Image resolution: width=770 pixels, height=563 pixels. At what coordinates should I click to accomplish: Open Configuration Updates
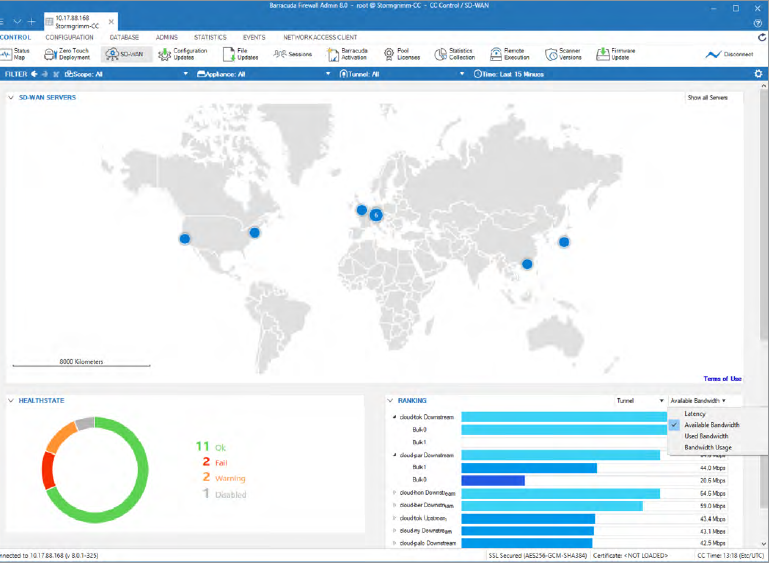point(183,54)
